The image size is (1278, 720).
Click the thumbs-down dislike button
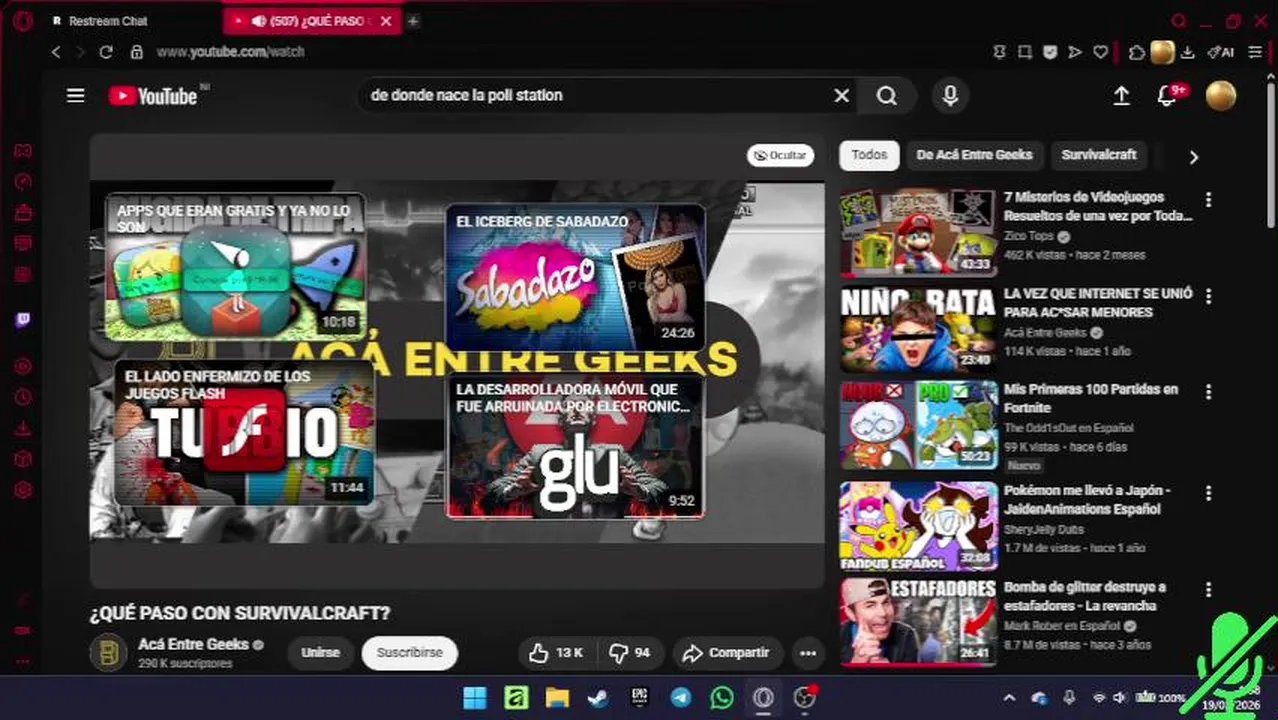click(630, 653)
